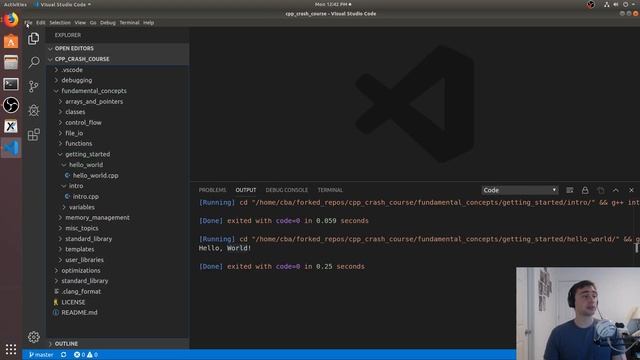Select the output channel dropdown showing Code
The image size is (640, 360).
(520, 190)
